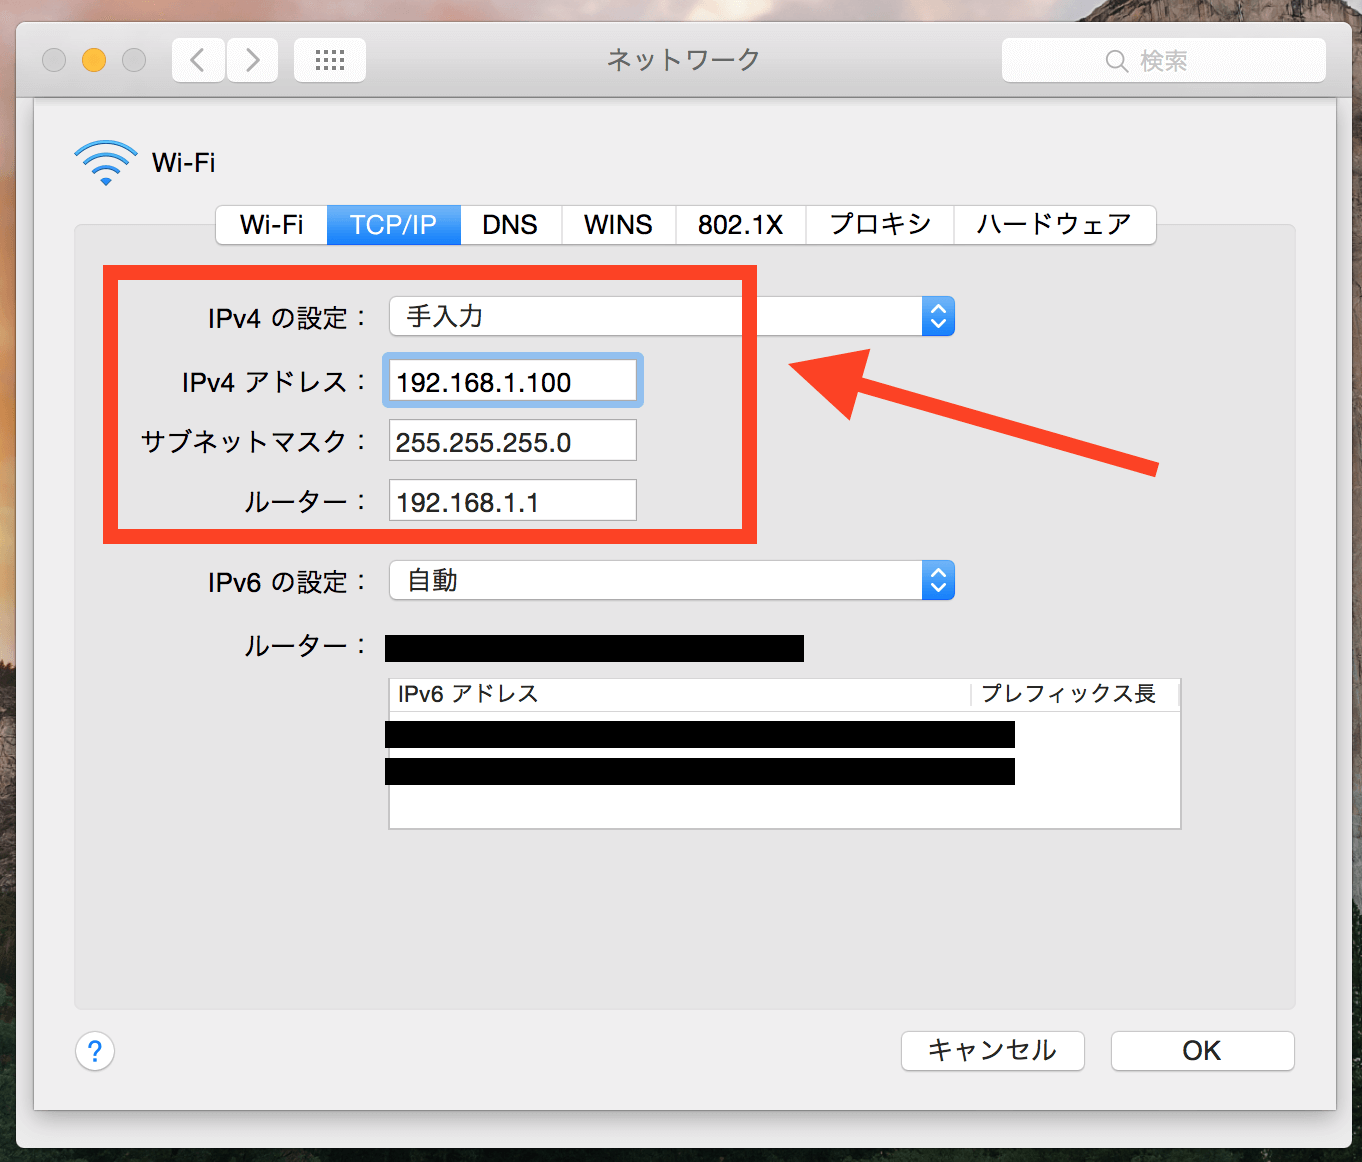Confirm changes with the OK button
Image resolution: width=1362 pixels, height=1162 pixels.
tap(1202, 1051)
